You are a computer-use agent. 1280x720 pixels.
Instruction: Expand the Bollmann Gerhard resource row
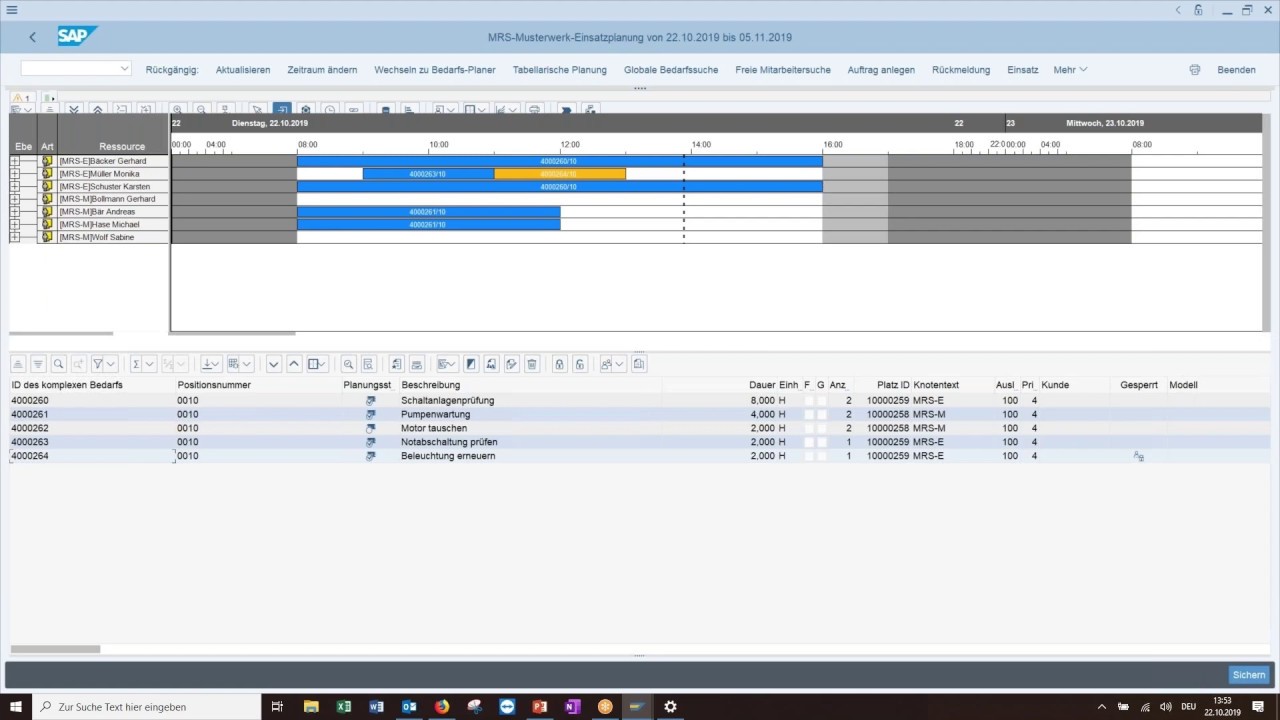[15, 199]
